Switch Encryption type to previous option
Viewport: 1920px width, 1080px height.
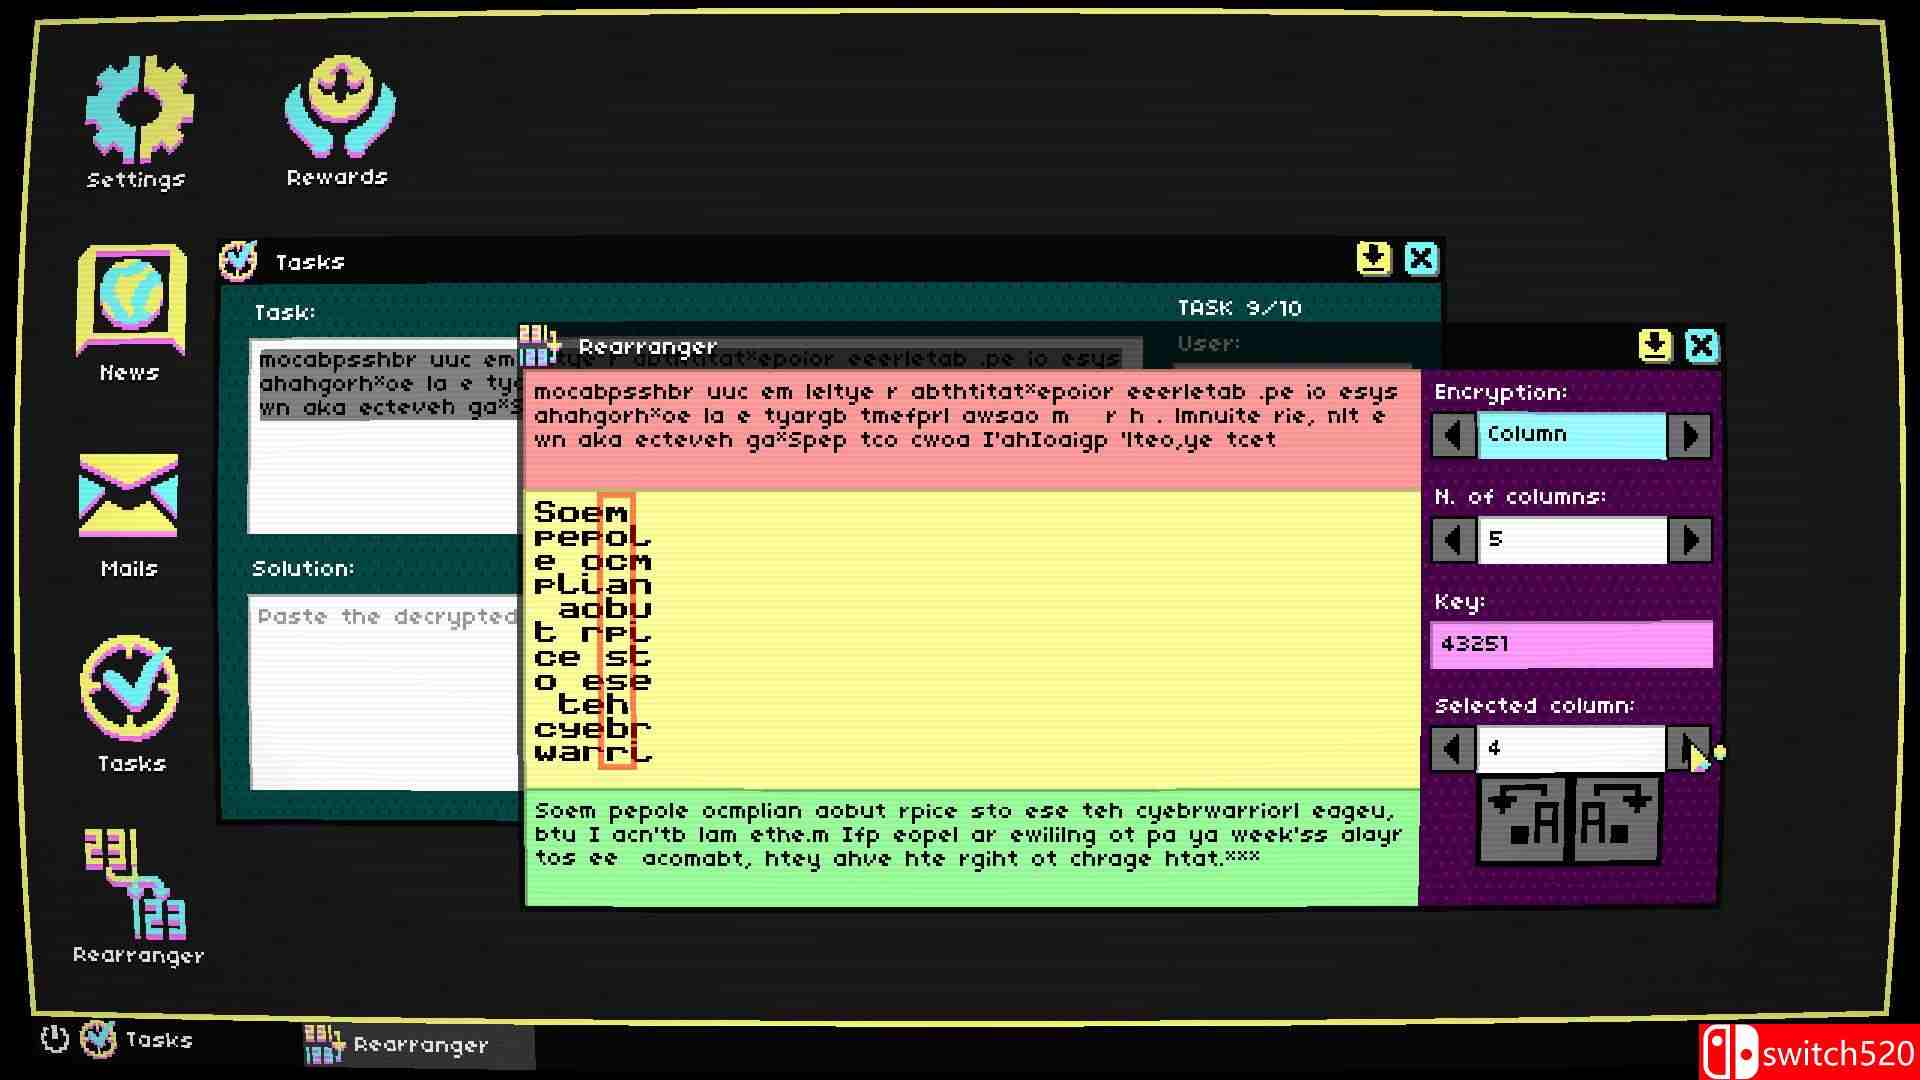(x=1453, y=436)
